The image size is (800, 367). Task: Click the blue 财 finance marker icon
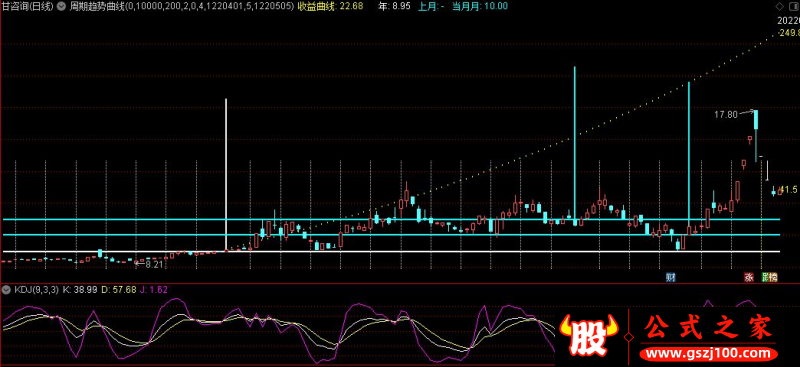[671, 277]
